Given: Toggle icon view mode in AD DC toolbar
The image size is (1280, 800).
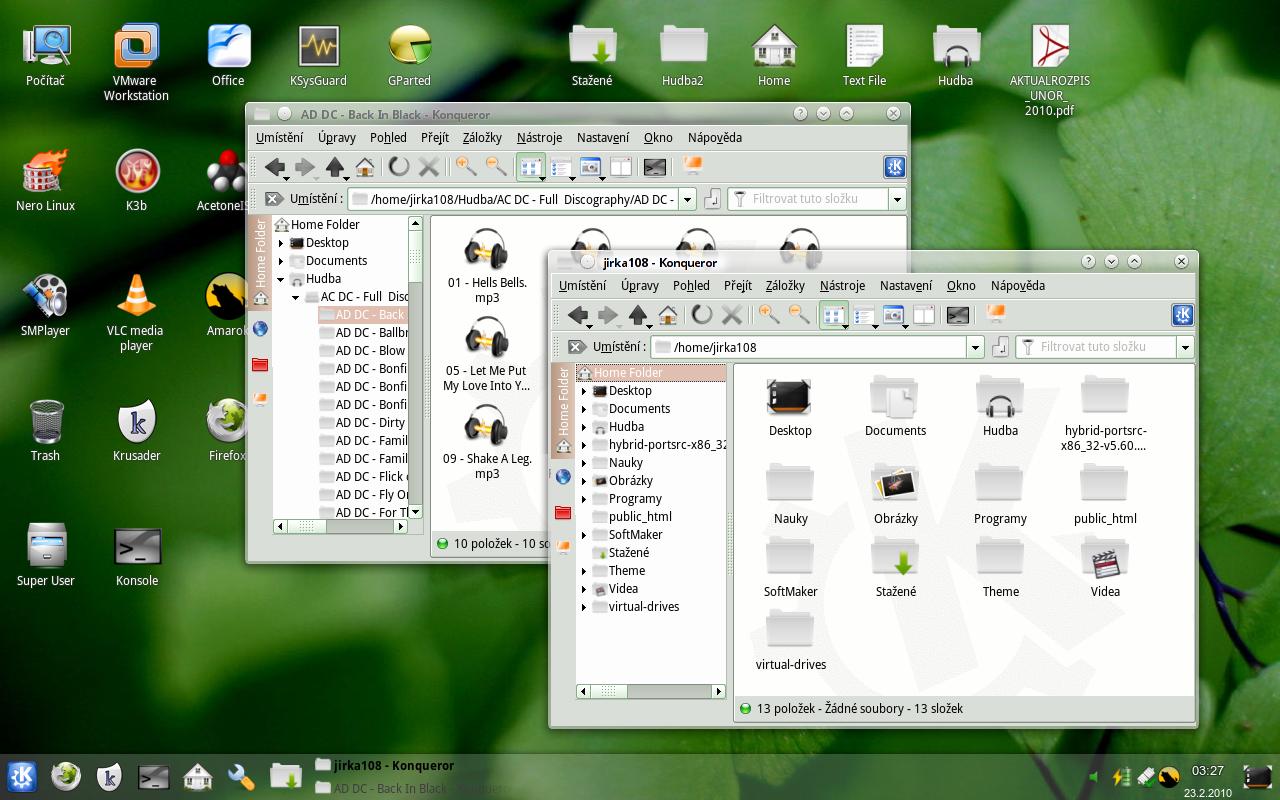Looking at the screenshot, I should pos(530,167).
